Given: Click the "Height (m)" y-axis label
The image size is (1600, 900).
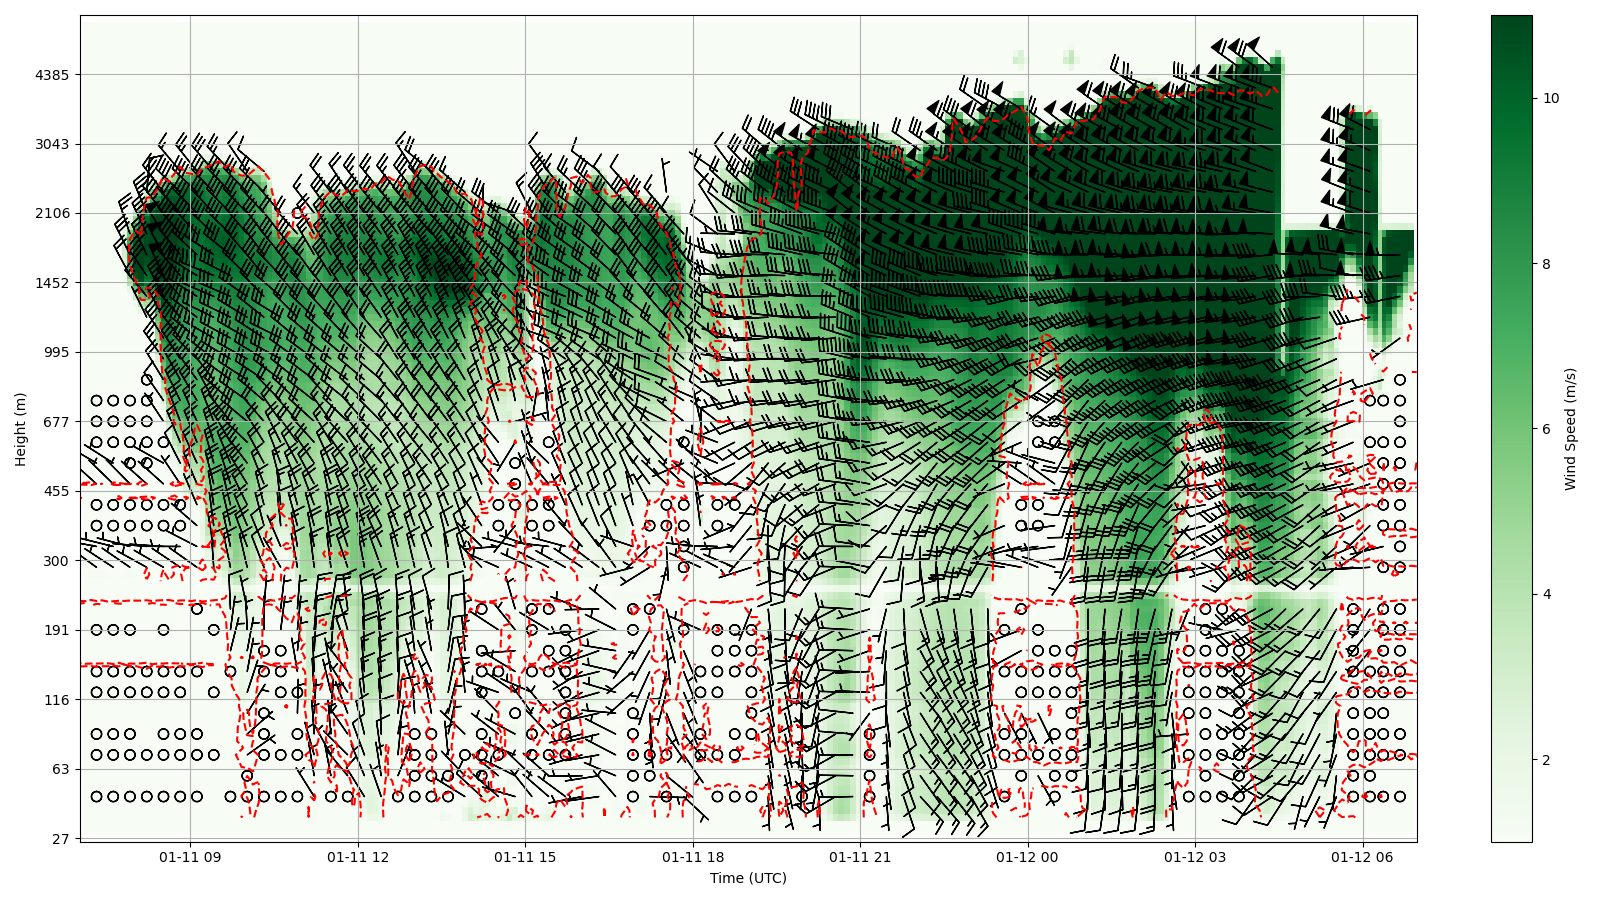Looking at the screenshot, I should coord(20,429).
